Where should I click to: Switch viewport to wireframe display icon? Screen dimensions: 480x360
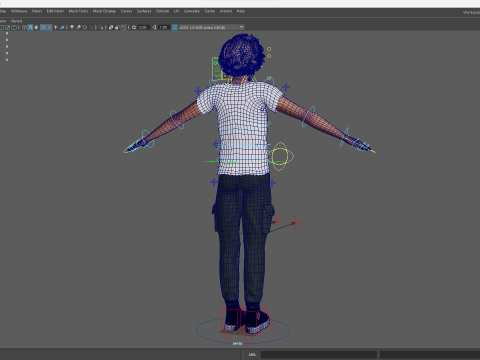(x=24, y=27)
